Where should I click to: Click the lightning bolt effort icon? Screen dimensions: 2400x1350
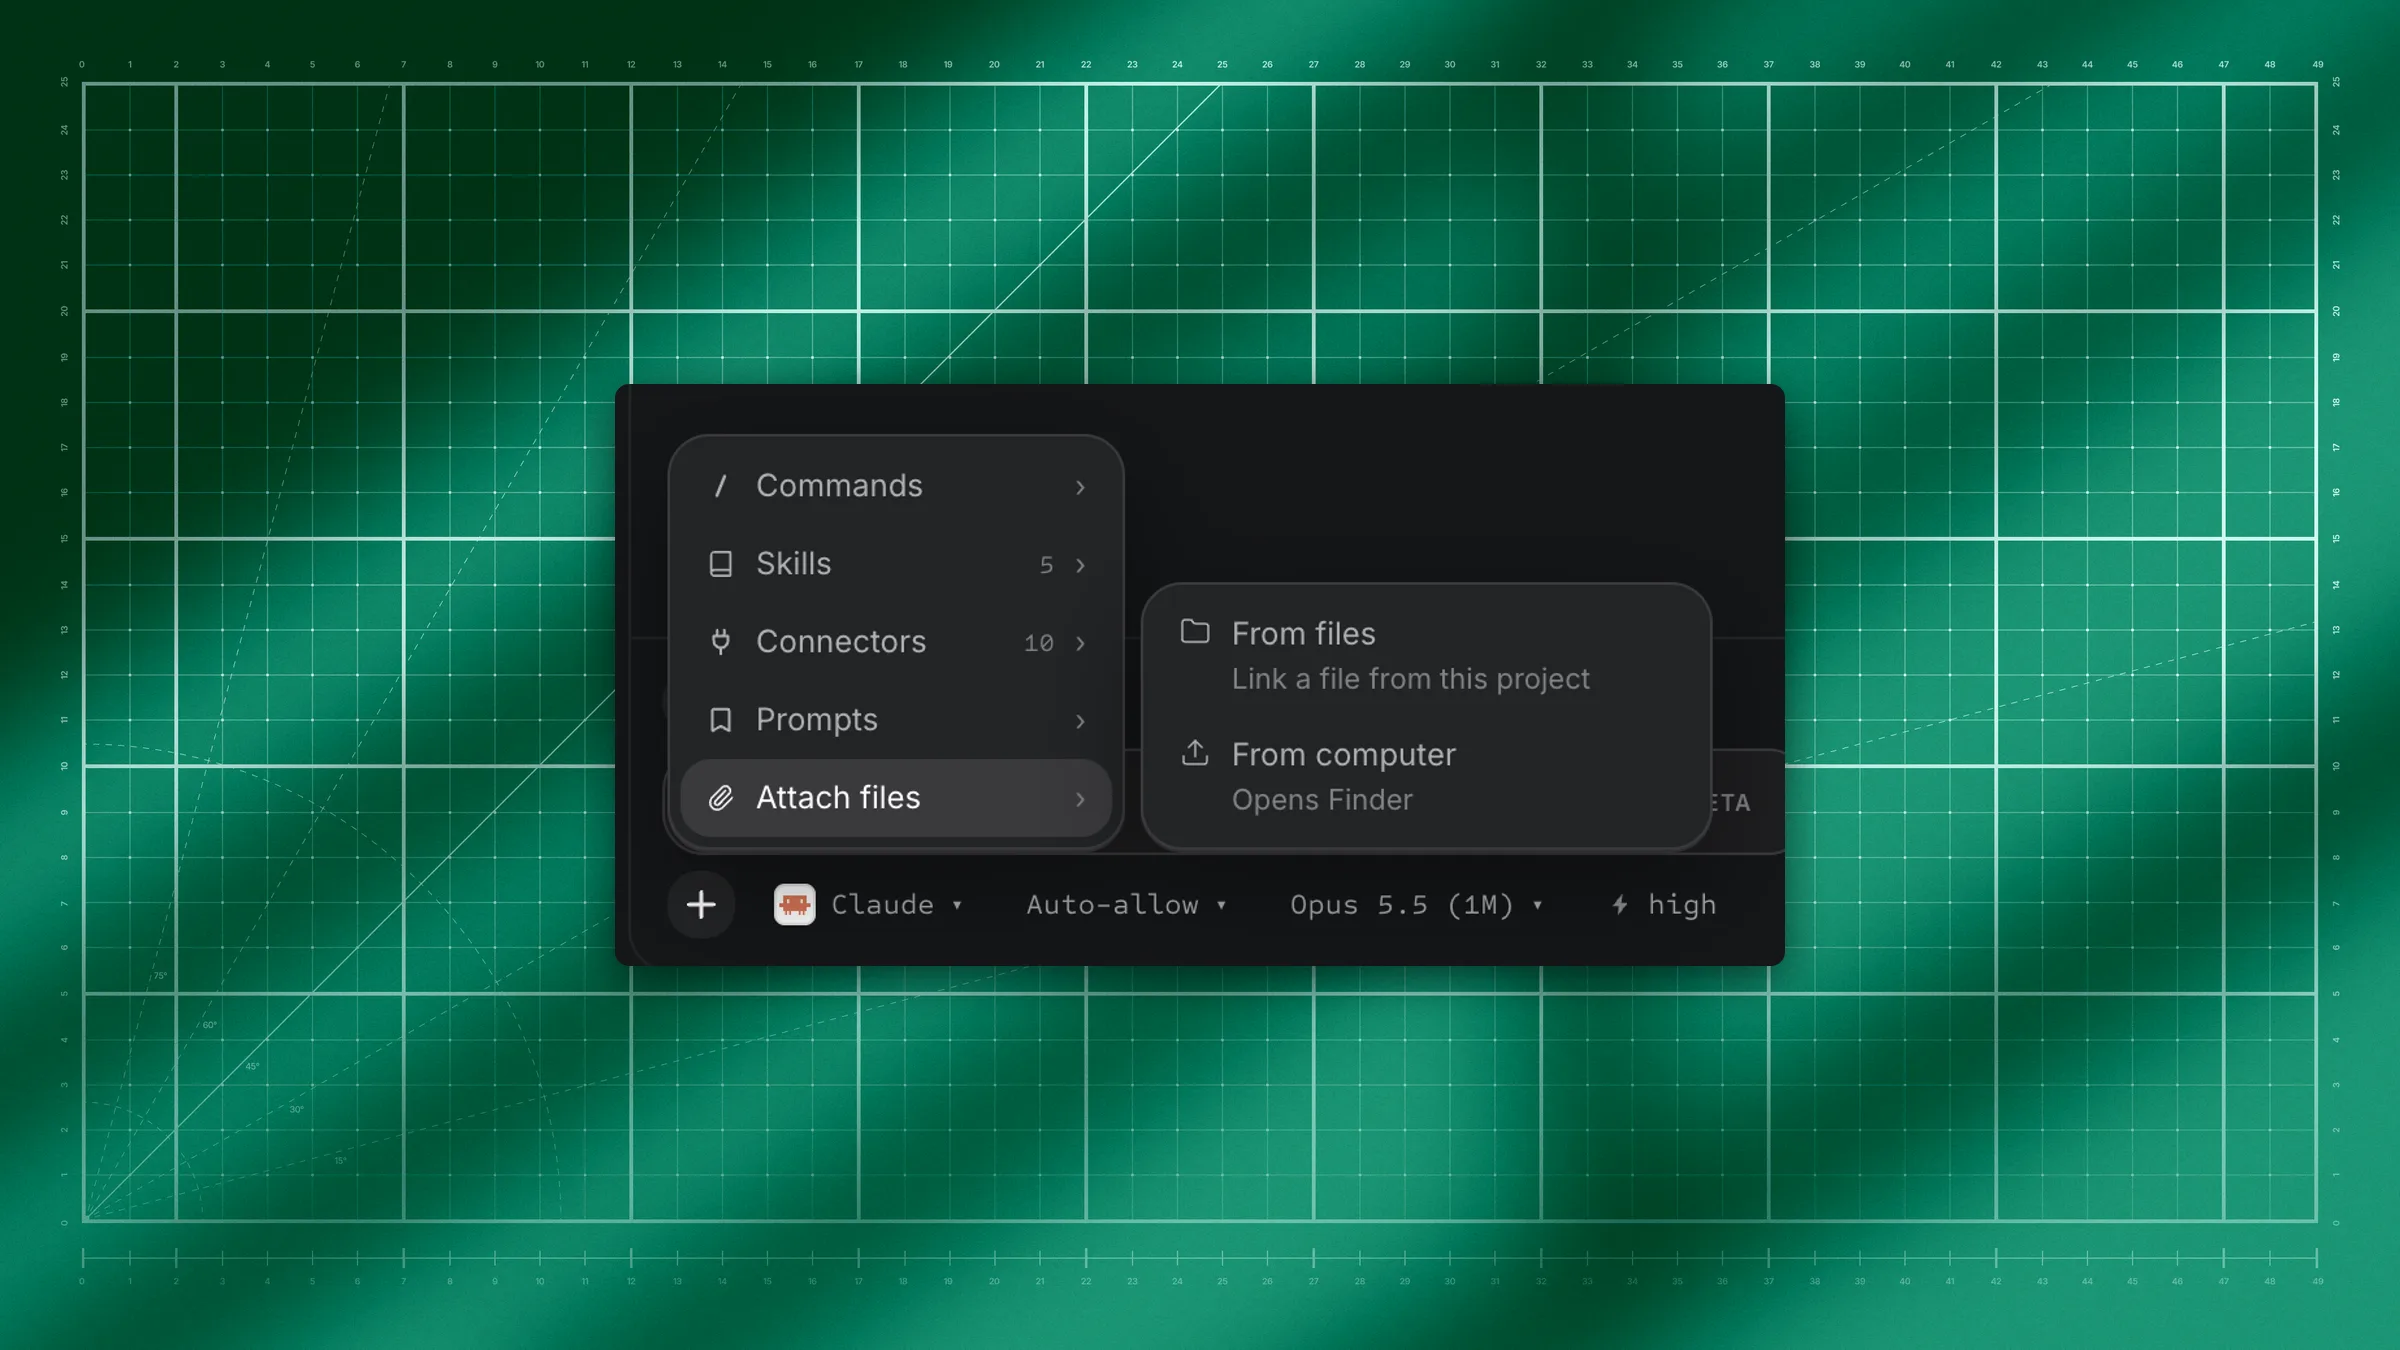1620,905
